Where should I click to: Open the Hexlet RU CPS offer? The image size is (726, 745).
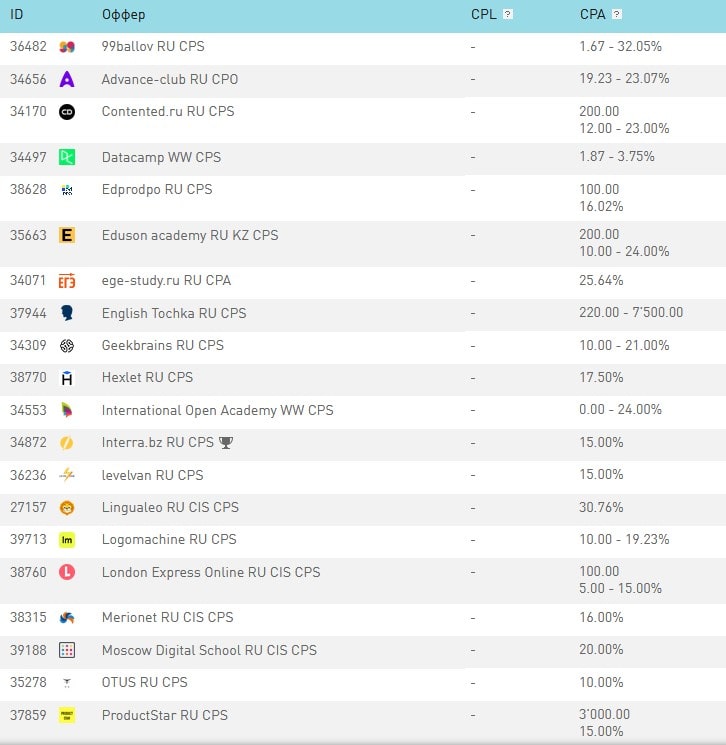point(147,377)
